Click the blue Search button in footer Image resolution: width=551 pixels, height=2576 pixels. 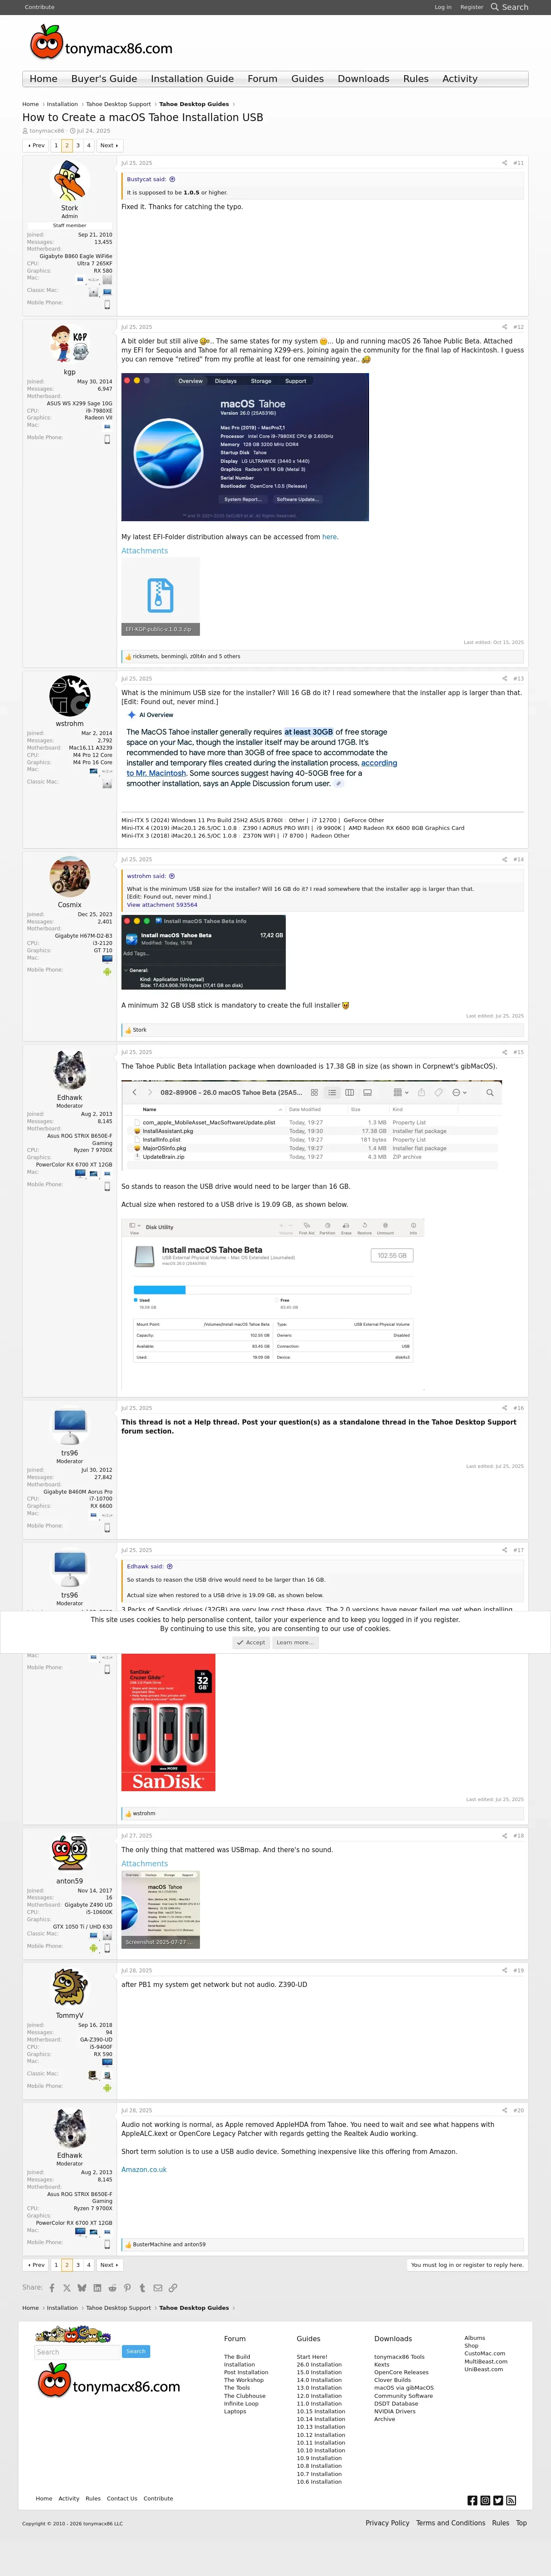[x=136, y=2351]
